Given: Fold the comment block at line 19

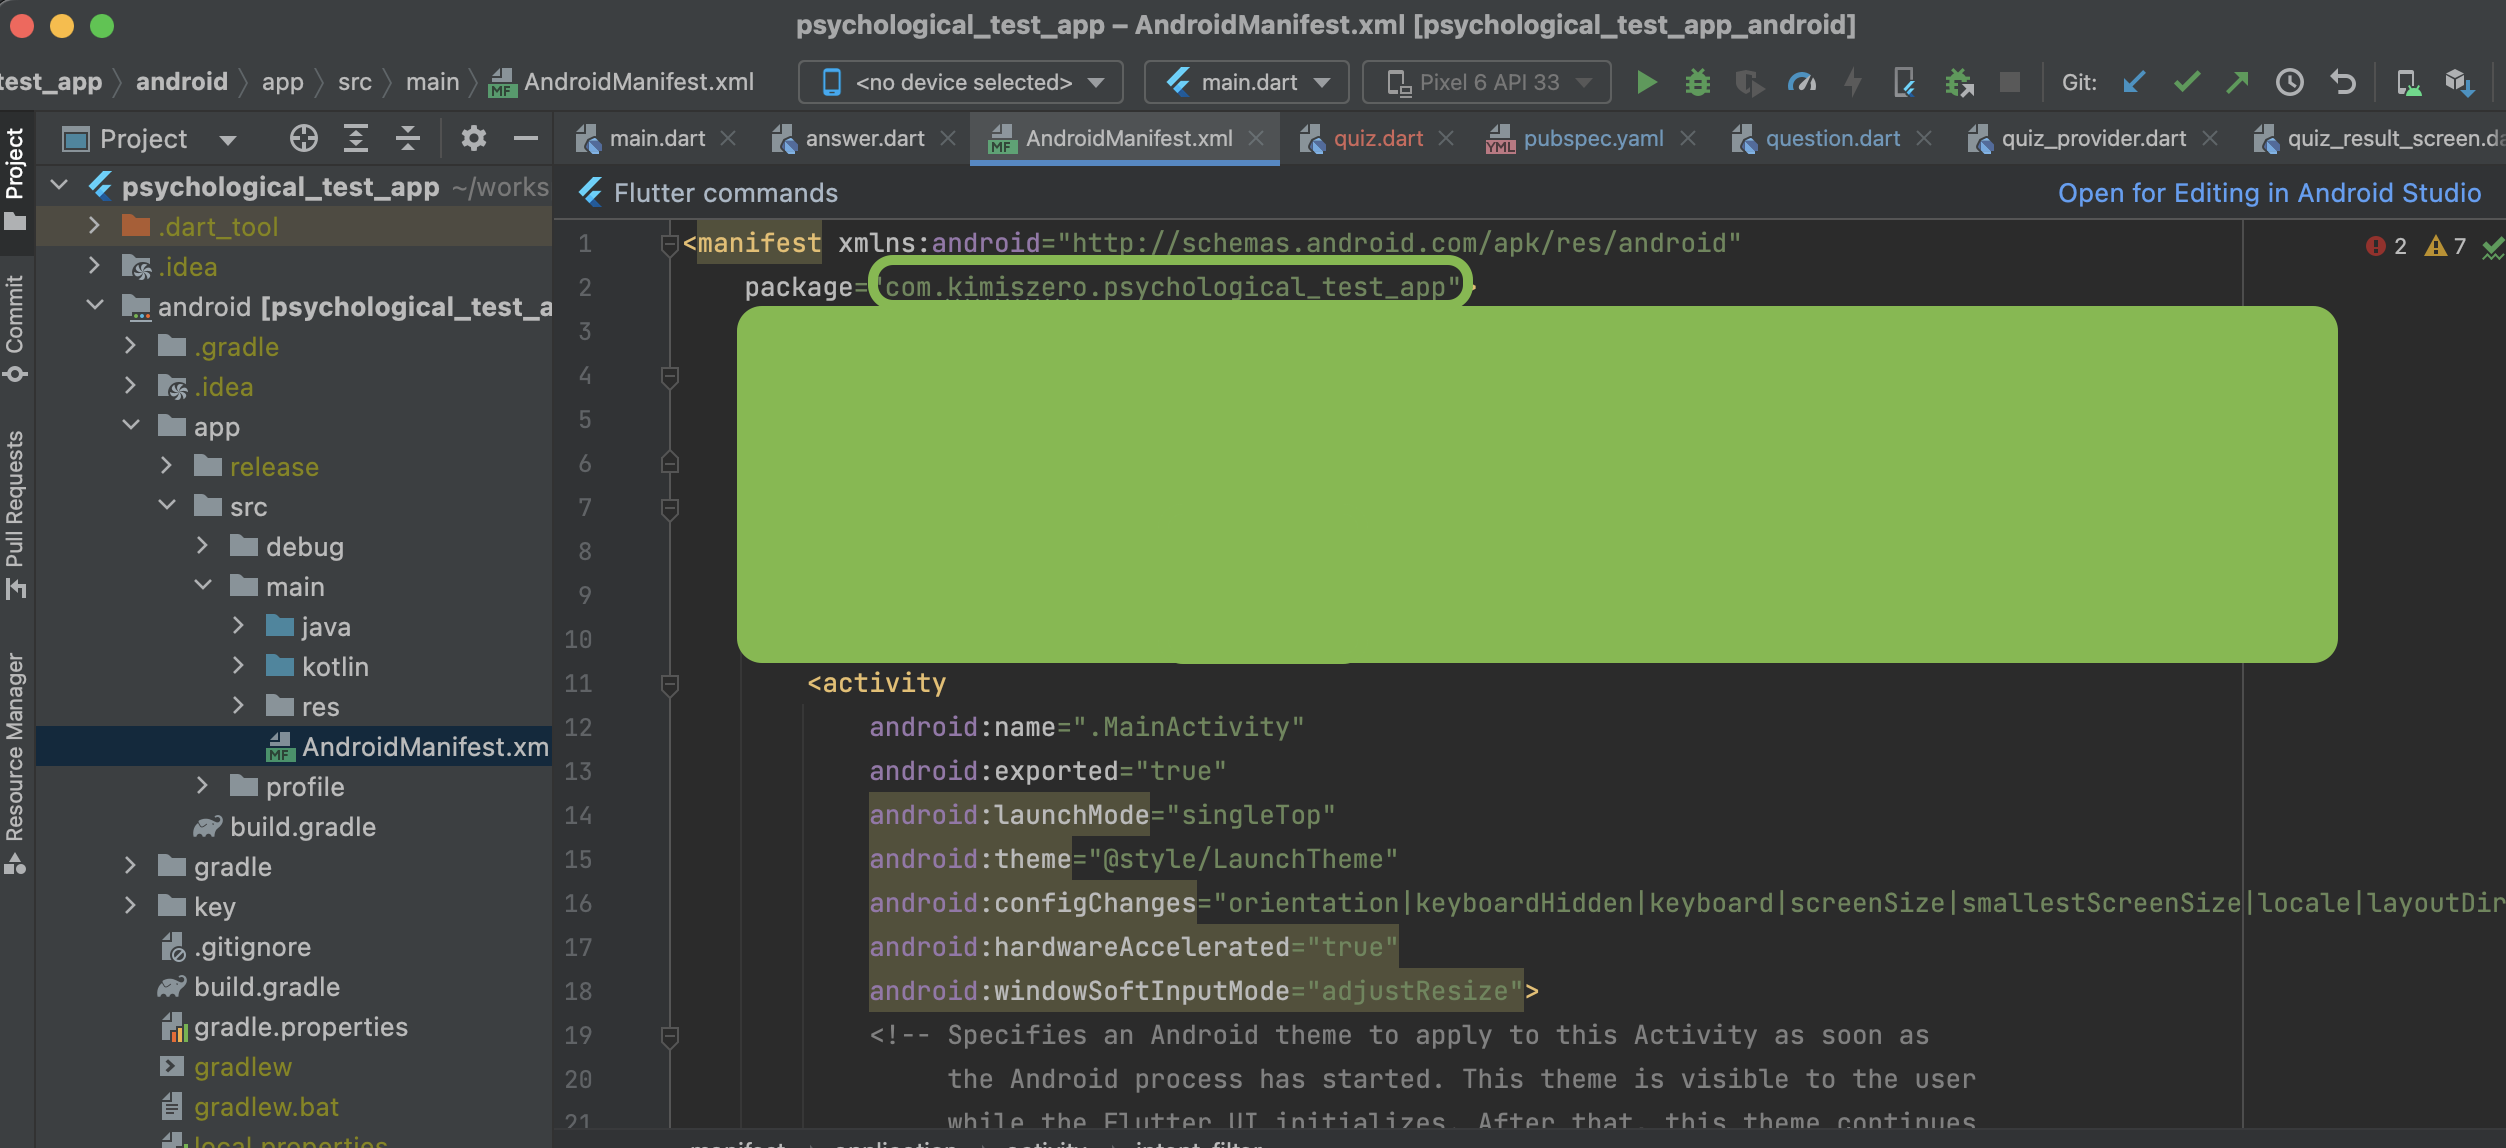Looking at the screenshot, I should pos(670,1036).
